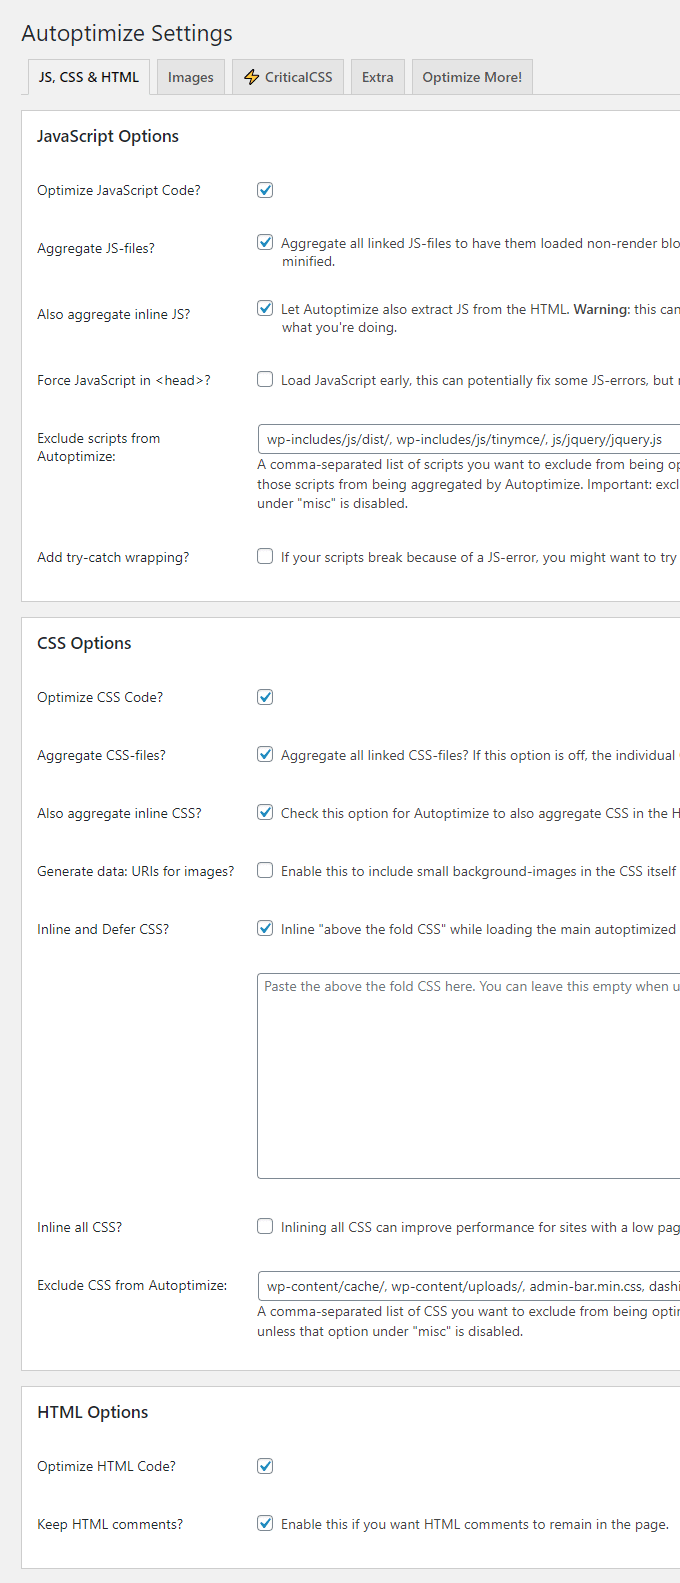680x1583 pixels.
Task: Open the Extra tab
Action: click(x=377, y=77)
